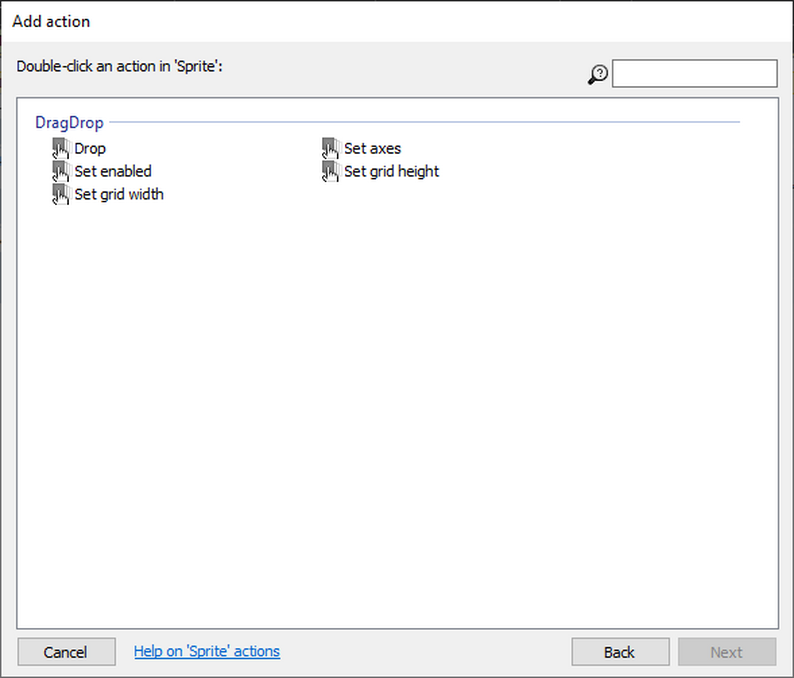Click the Set enabled action icon
The width and height of the screenshot is (794, 678).
click(61, 171)
